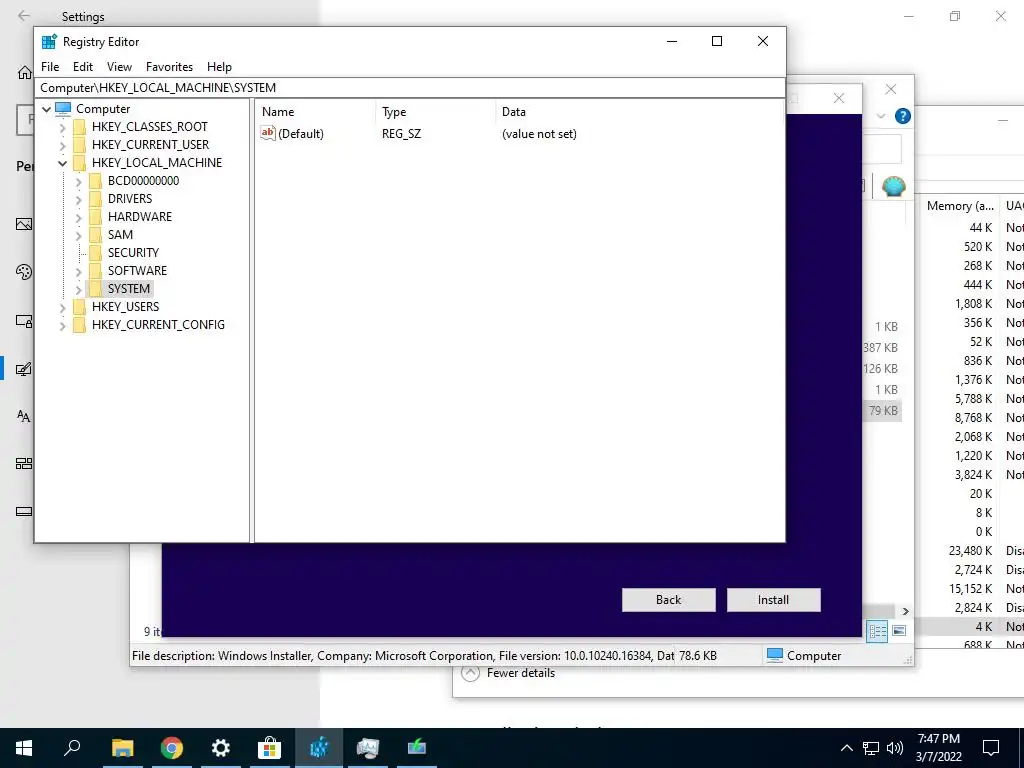Open the Help menu in Registry Editor
Screen dimensions: 1024x768
219,67
